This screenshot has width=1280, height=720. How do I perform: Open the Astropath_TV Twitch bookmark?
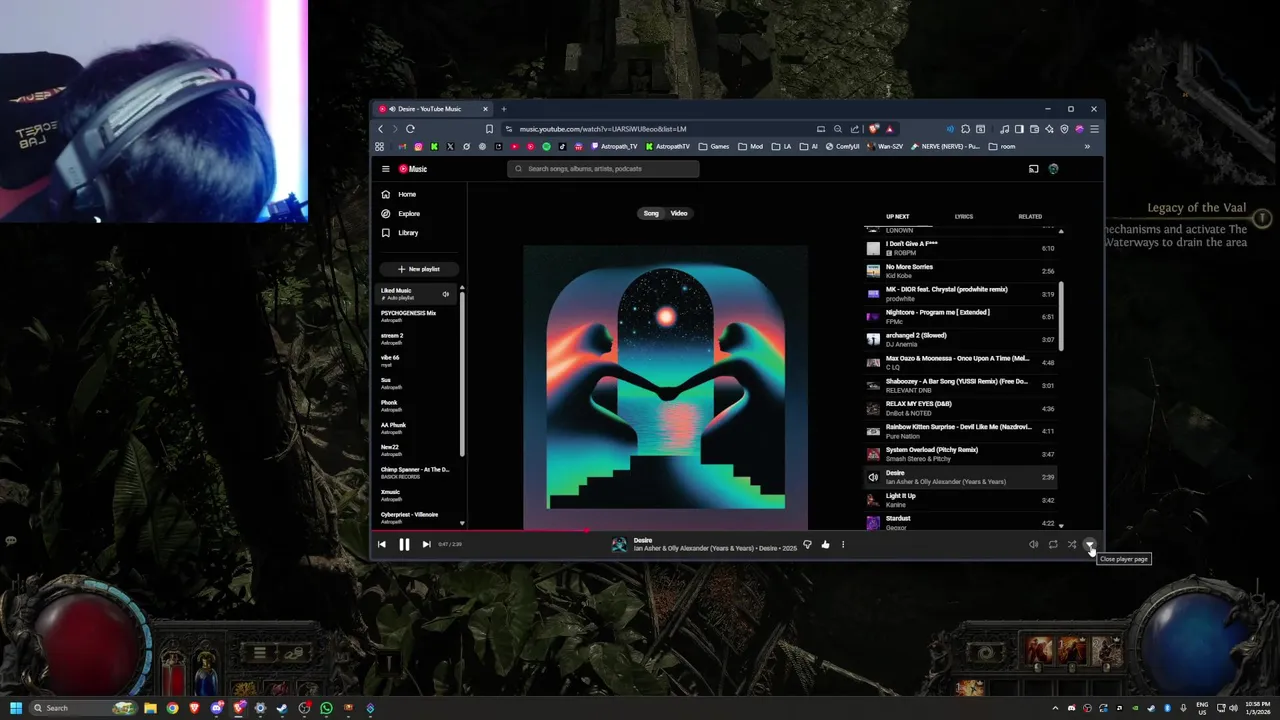615,147
